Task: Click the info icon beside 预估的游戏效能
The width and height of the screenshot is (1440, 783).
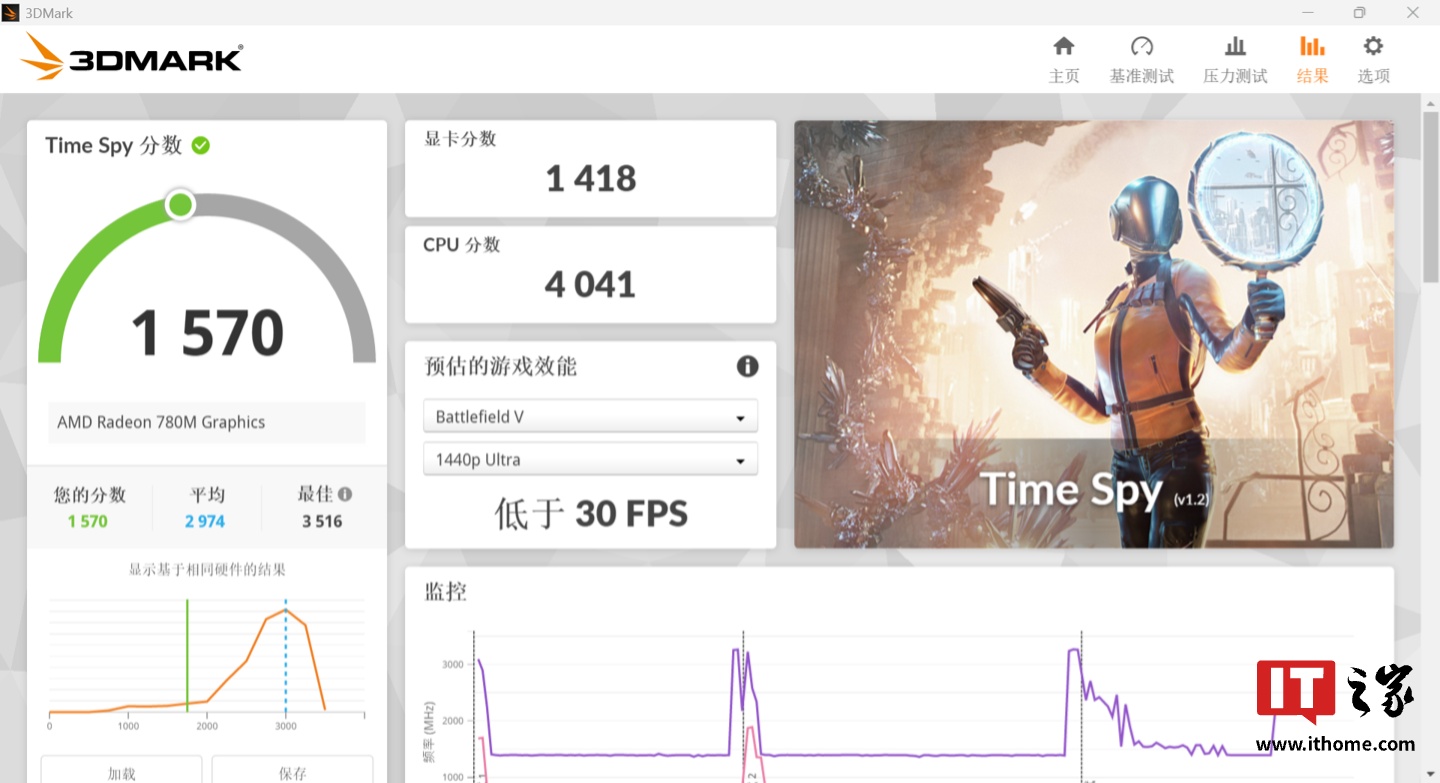Action: tap(747, 366)
